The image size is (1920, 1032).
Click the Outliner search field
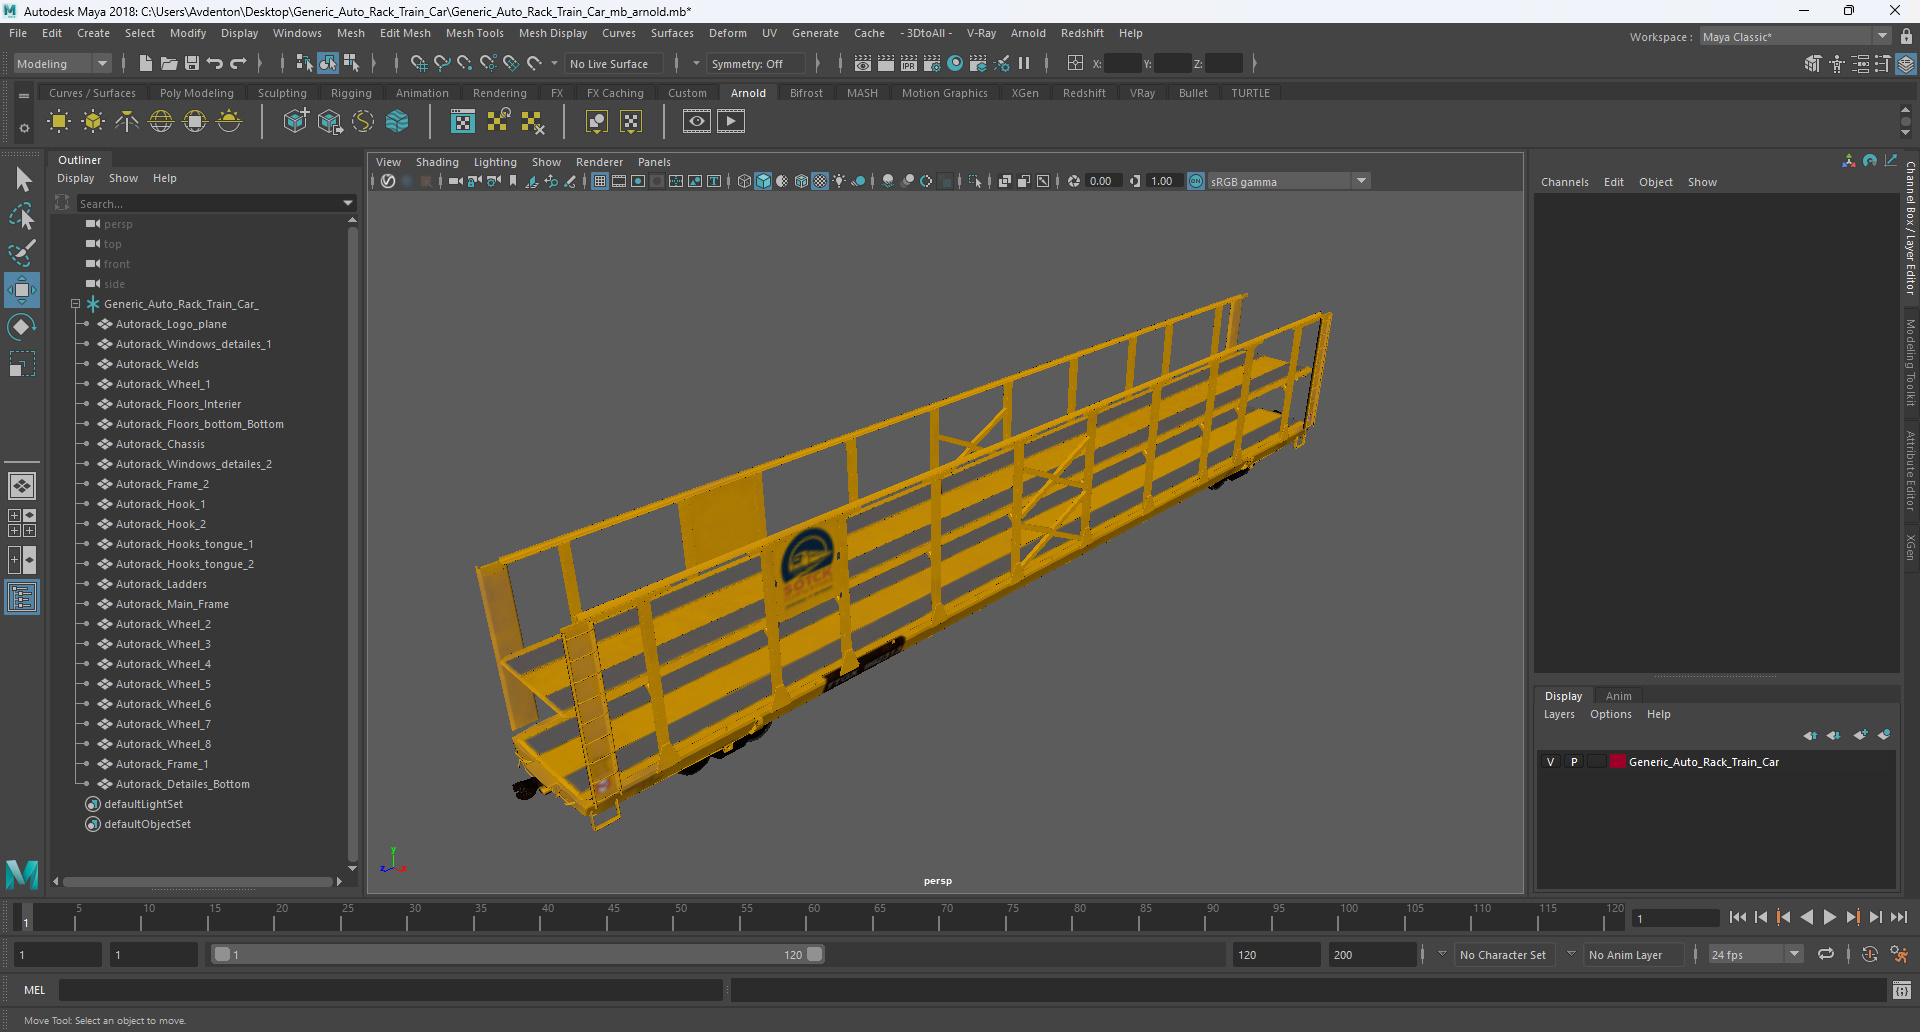(207, 203)
